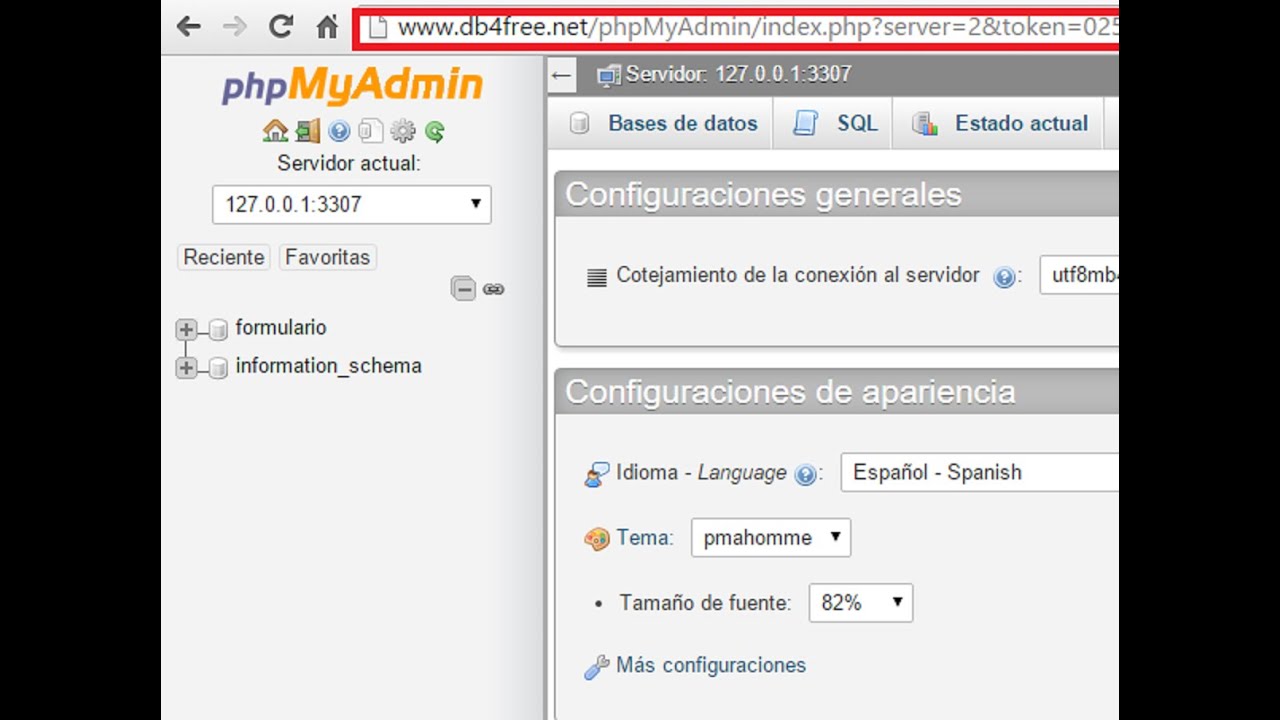Click the server icon in breadcrumb
This screenshot has height=720, width=1280.
click(608, 75)
